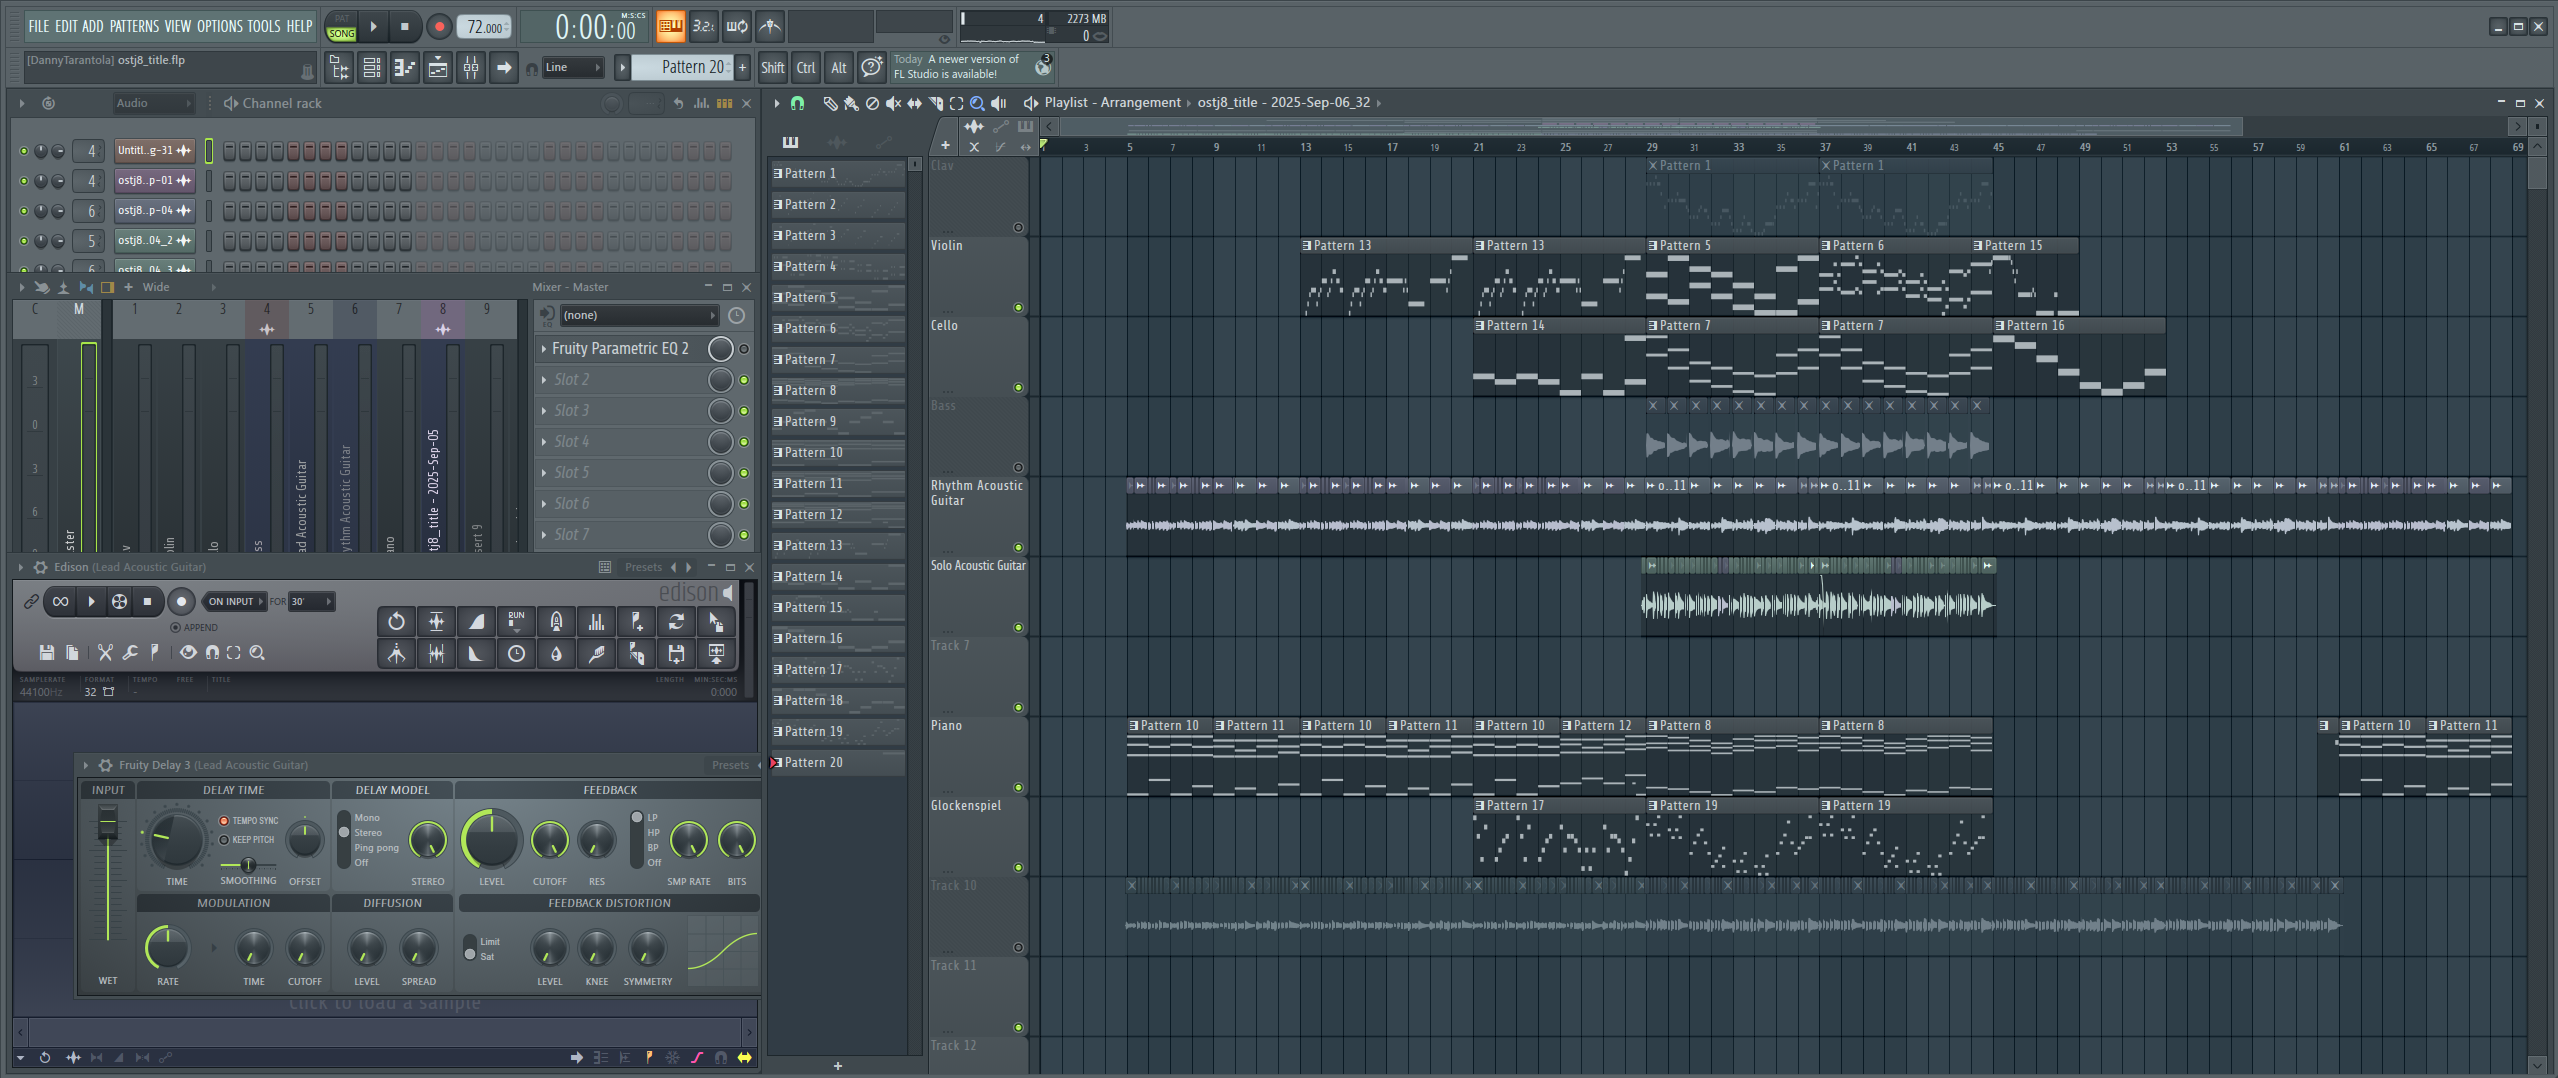Select the Mute tool in Playlist toolbar
The width and height of the screenshot is (2558, 1078).
coord(893,103)
